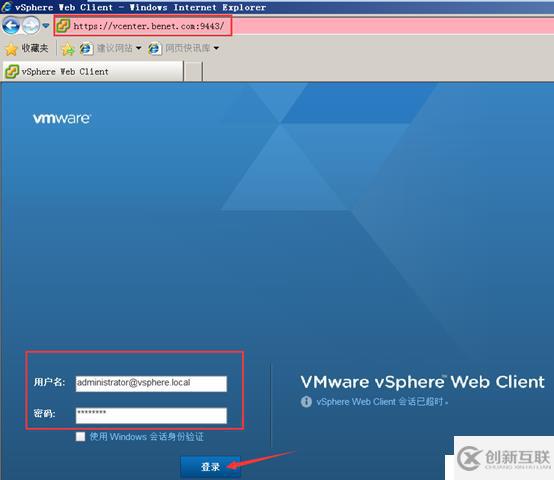Enable 使用 Windows 会话身份验证 checkbox
This screenshot has width=554, height=480.
(x=81, y=437)
